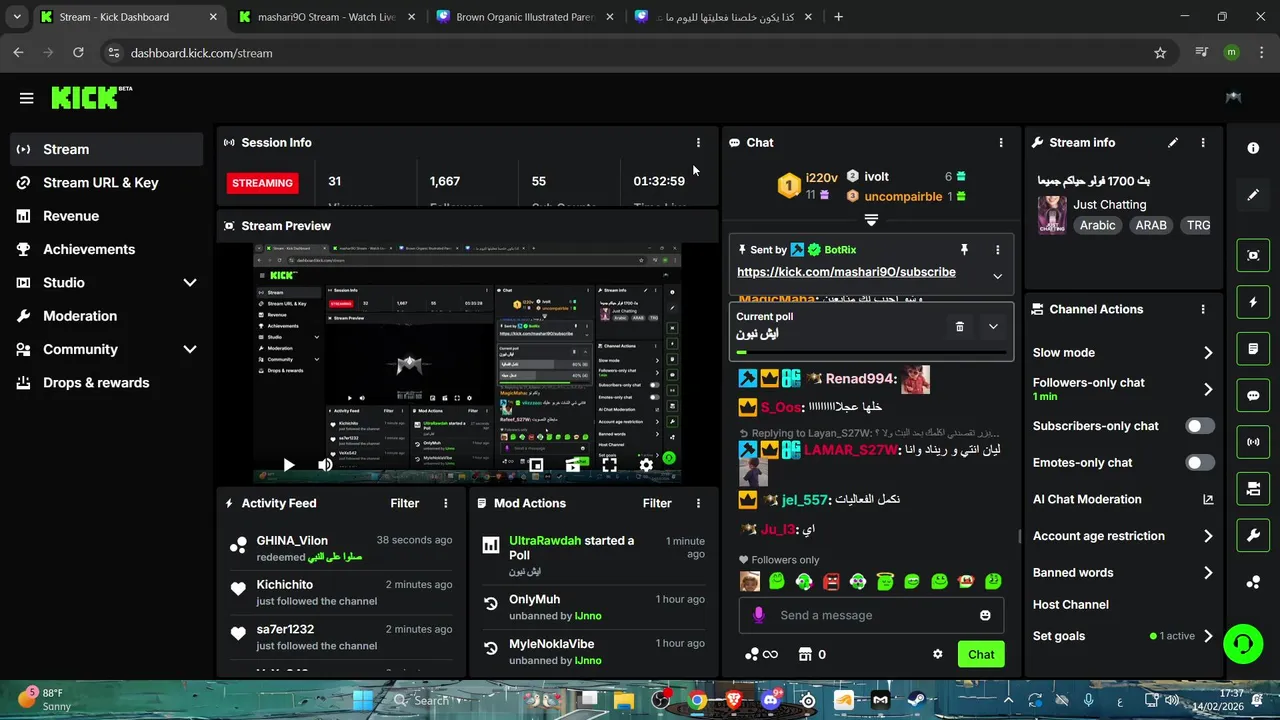
Task: Toggle Subscribers-only chat switch
Action: pyautogui.click(x=1200, y=426)
